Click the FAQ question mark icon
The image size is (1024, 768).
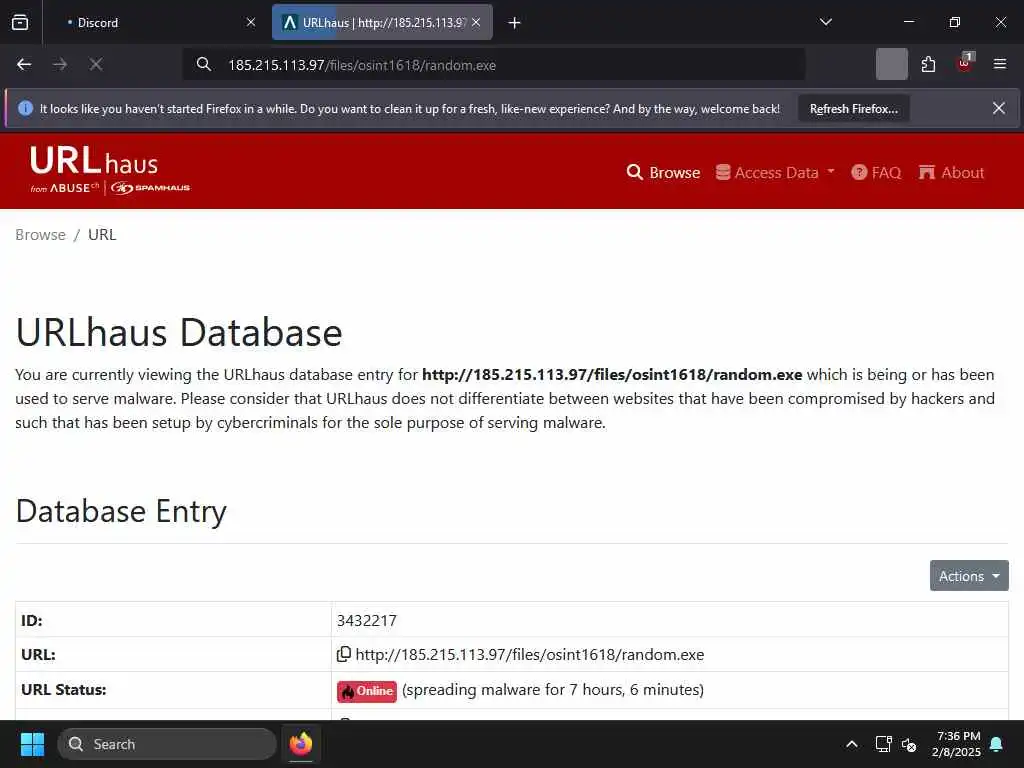(859, 172)
